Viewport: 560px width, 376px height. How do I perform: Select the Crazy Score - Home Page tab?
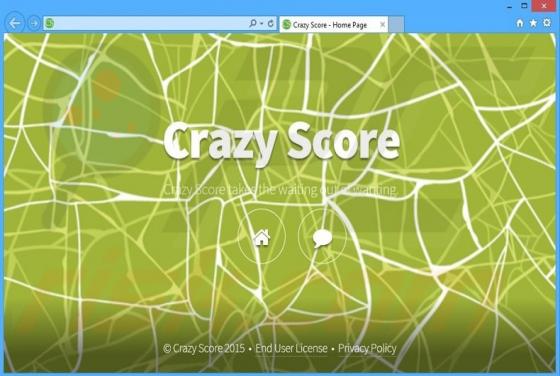click(334, 25)
